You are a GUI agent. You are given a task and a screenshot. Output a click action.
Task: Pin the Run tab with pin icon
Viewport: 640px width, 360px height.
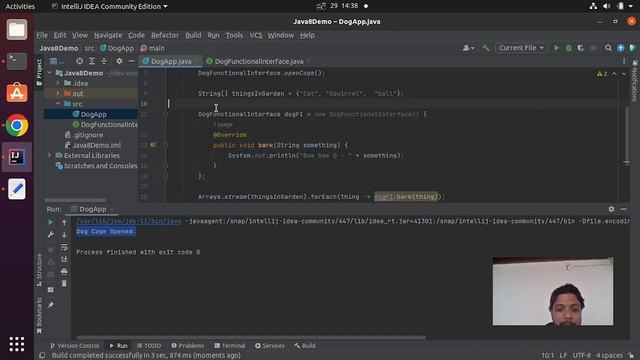pos(51,305)
